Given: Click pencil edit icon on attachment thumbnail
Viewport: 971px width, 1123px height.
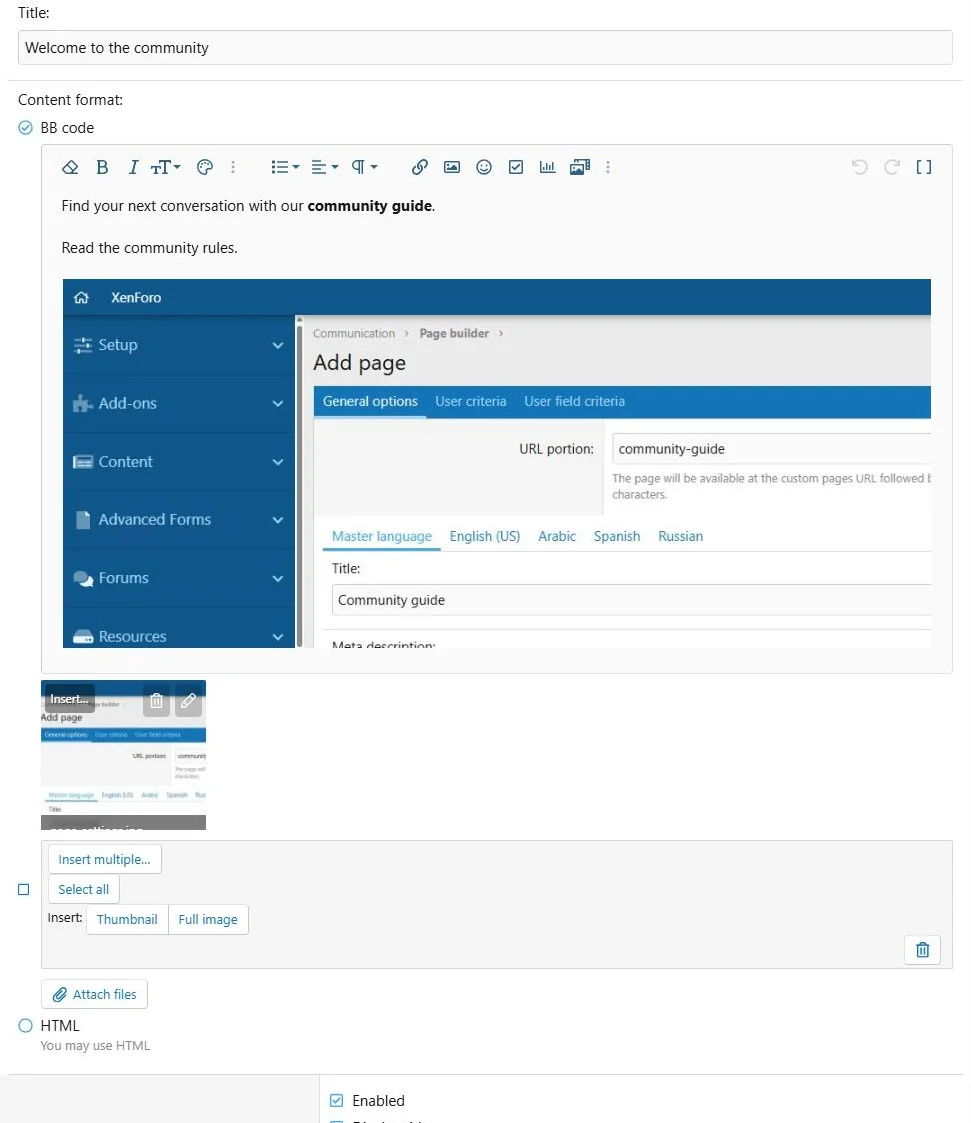Looking at the screenshot, I should click(x=188, y=700).
